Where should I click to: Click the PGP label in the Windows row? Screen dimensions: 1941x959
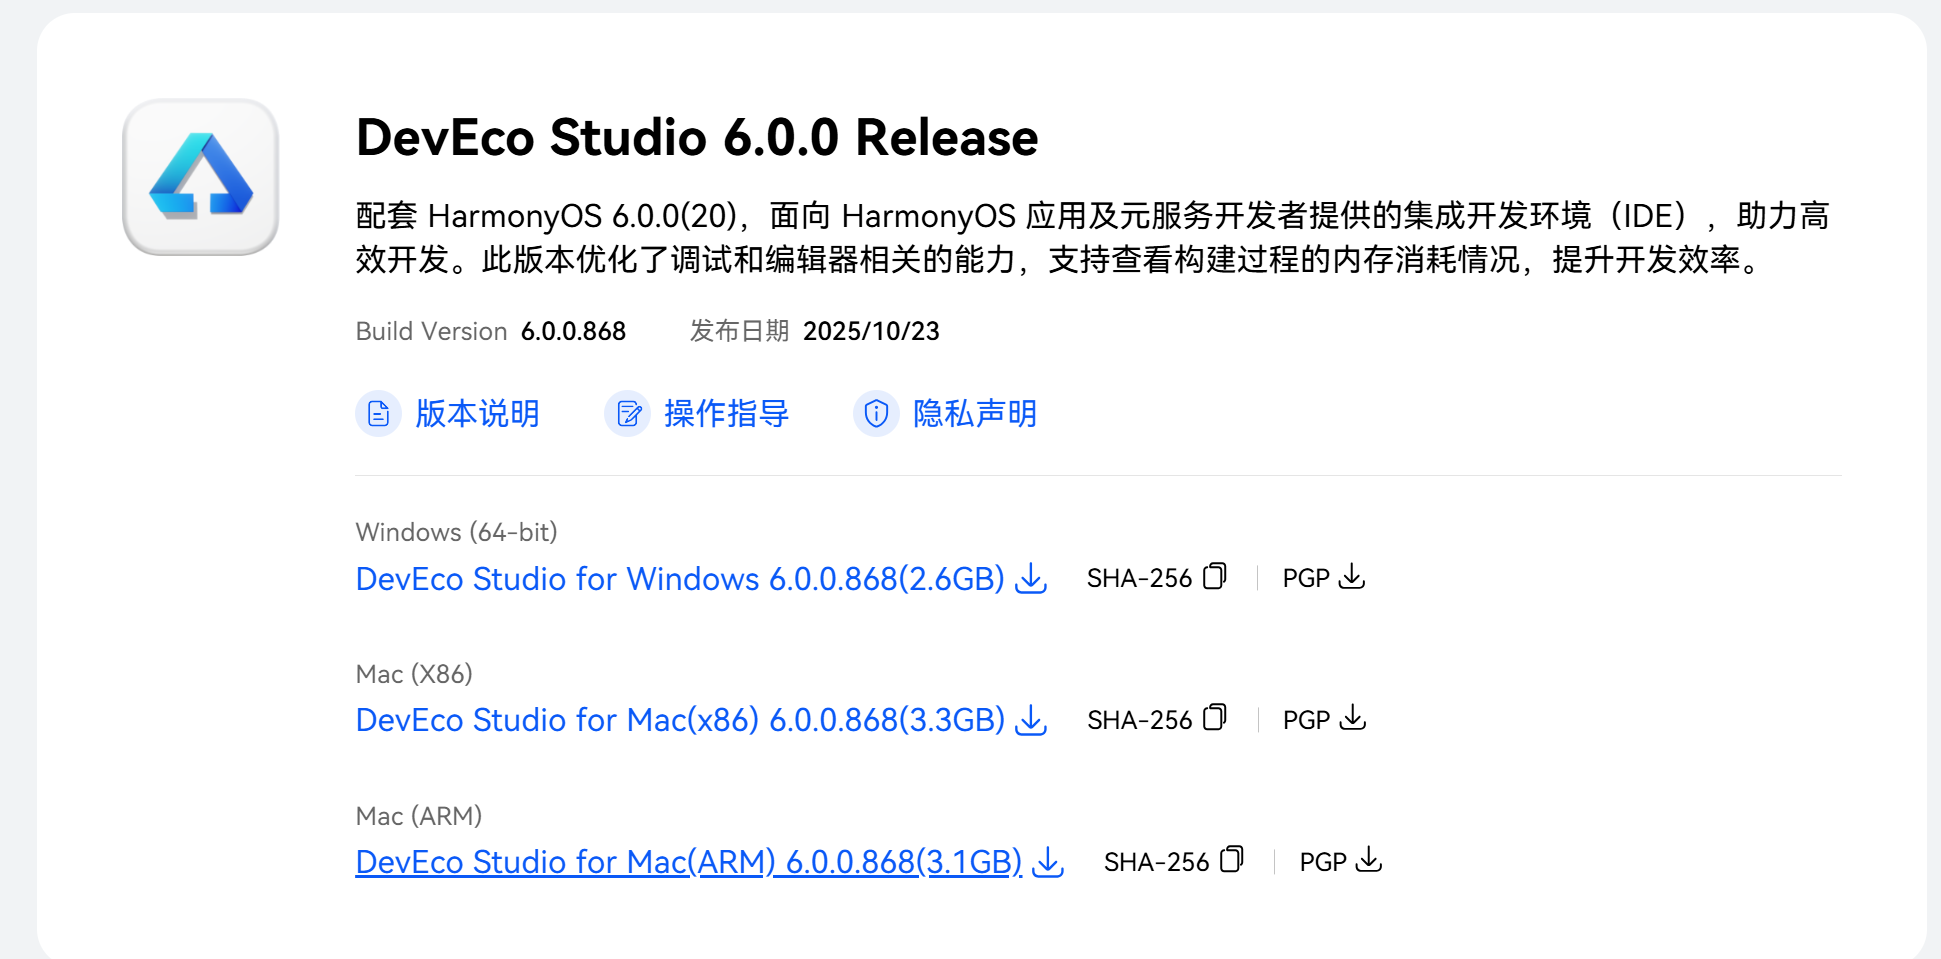[x=1306, y=578]
